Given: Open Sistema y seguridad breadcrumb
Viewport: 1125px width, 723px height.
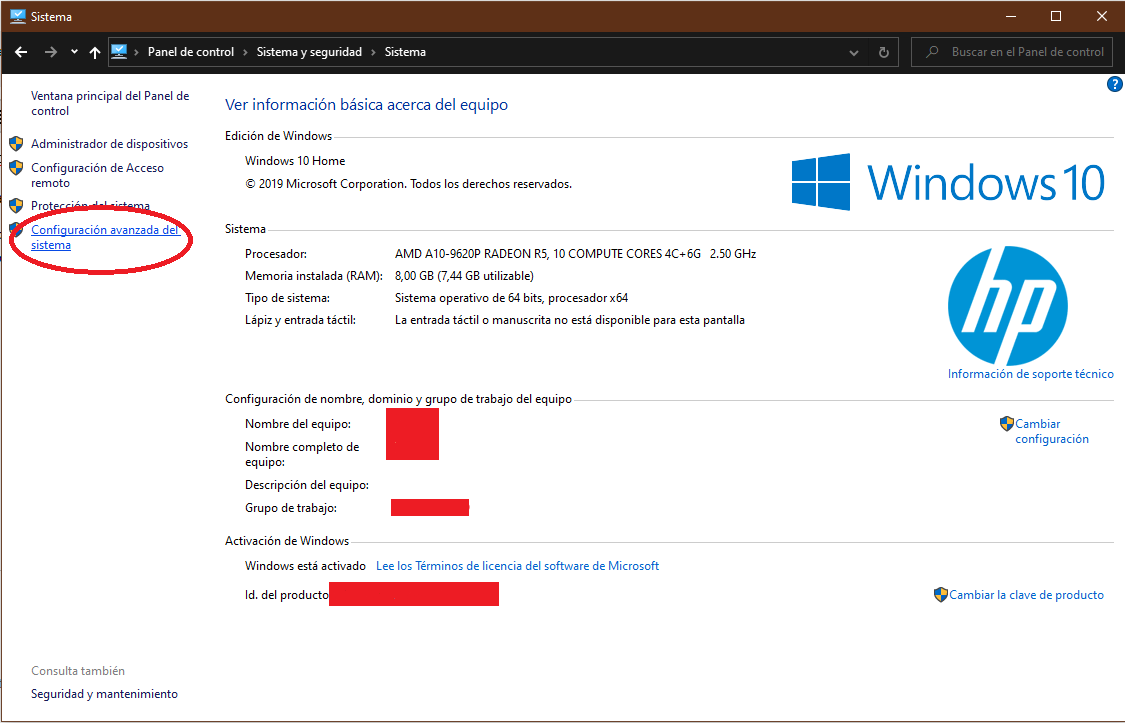Looking at the screenshot, I should coord(309,52).
